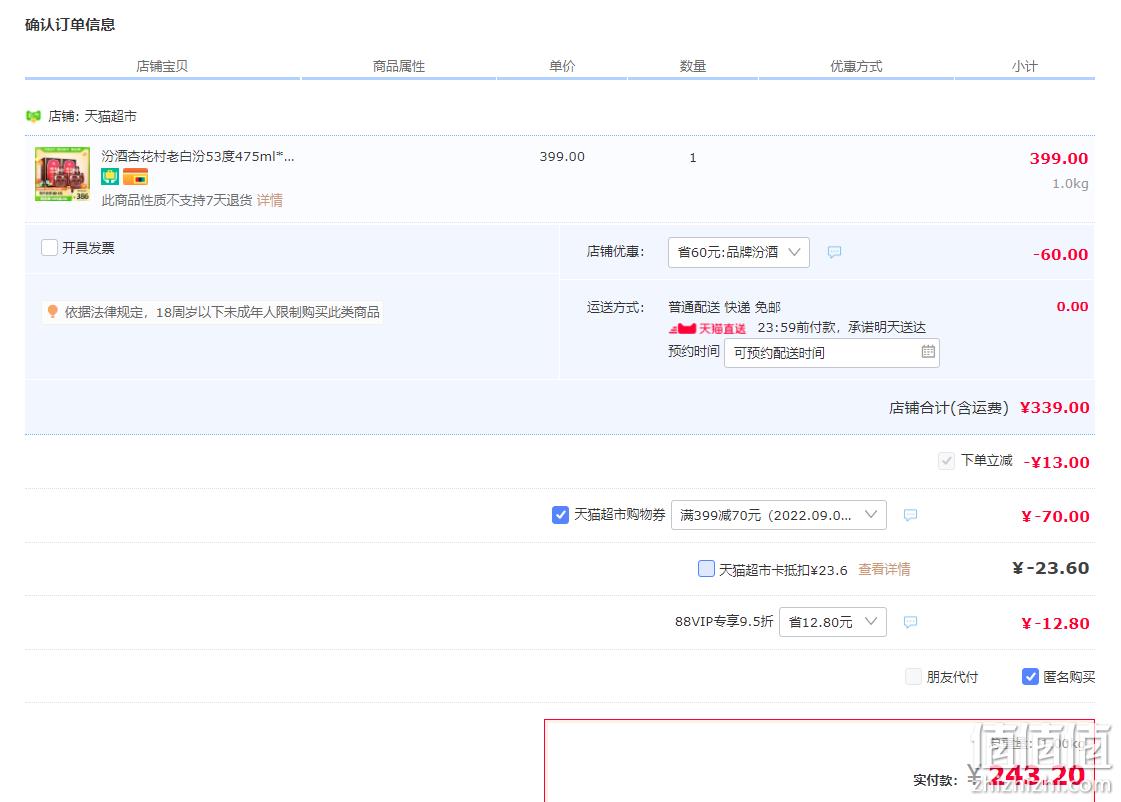Image resolution: width=1121 pixels, height=802 pixels.
Task: Click the -60.00 store discount amount
Action: [1060, 254]
